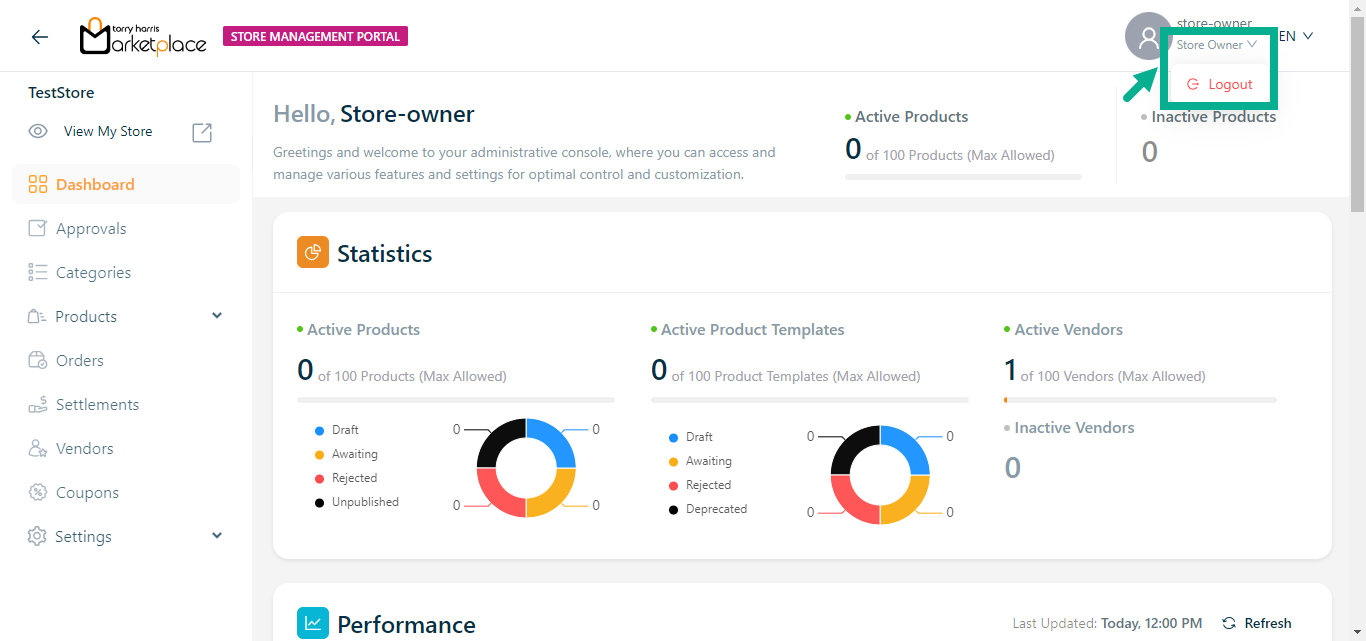This screenshot has height=641, width=1366.
Task: Click the Orders bag icon
Action: (x=38, y=360)
